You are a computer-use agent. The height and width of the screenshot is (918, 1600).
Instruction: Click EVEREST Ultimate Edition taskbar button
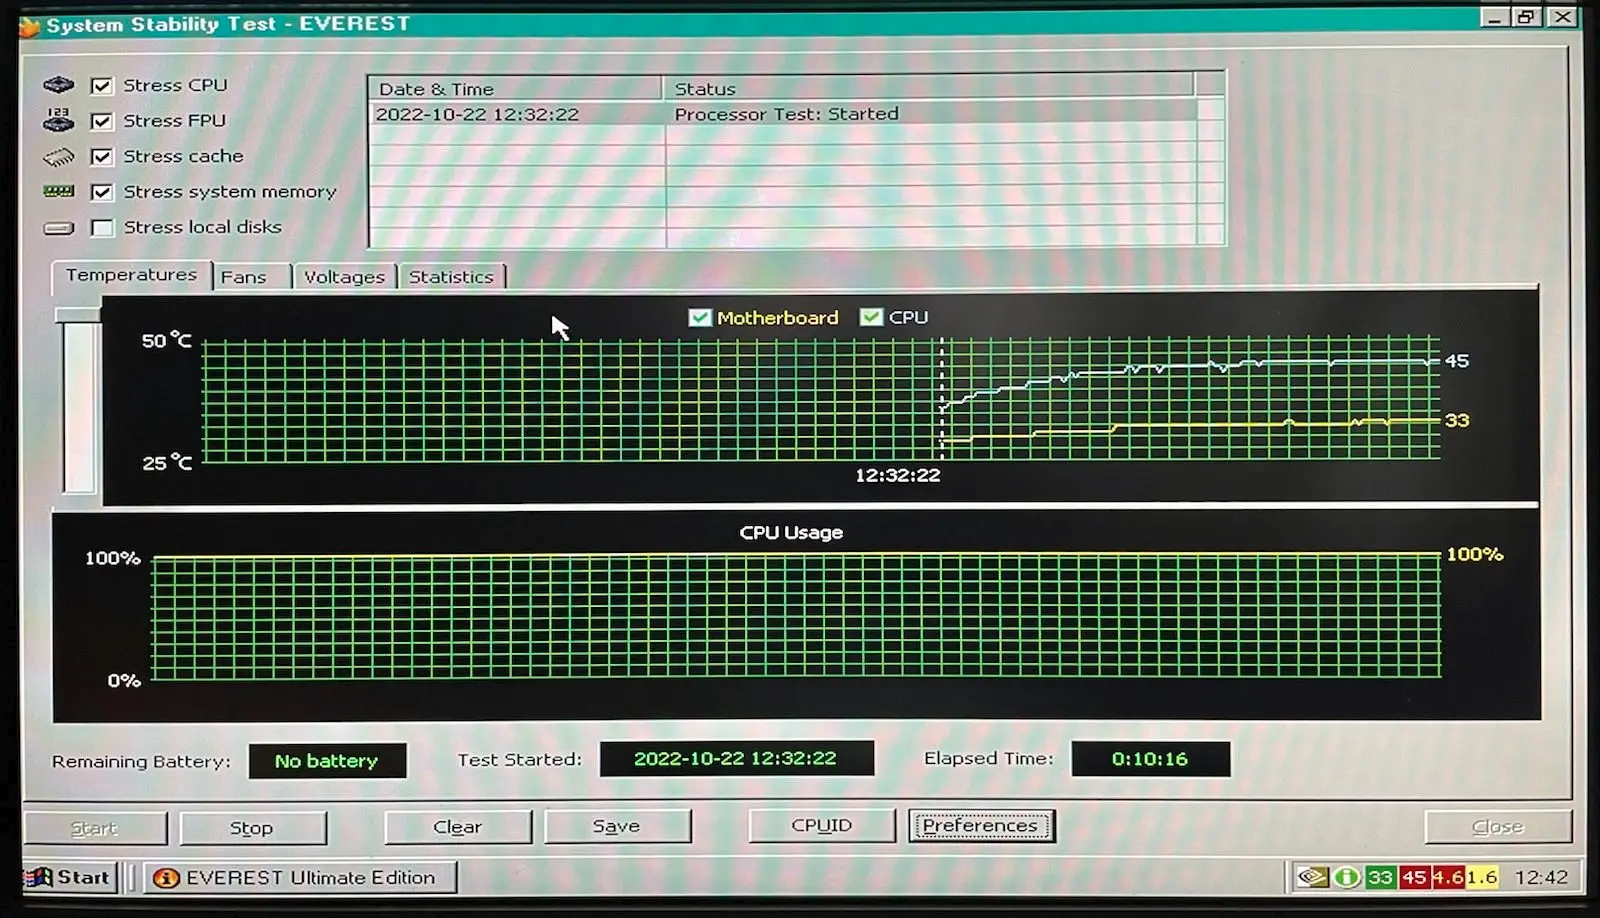pos(299,878)
